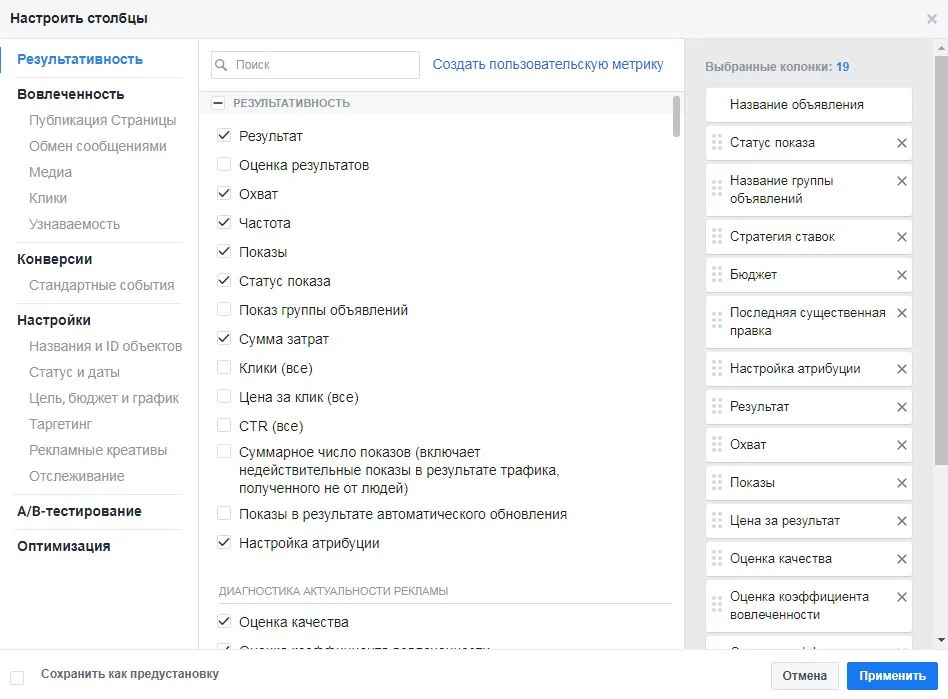The image size is (948, 699).
Task: Click drag handle of Охват column
Action: (716, 445)
